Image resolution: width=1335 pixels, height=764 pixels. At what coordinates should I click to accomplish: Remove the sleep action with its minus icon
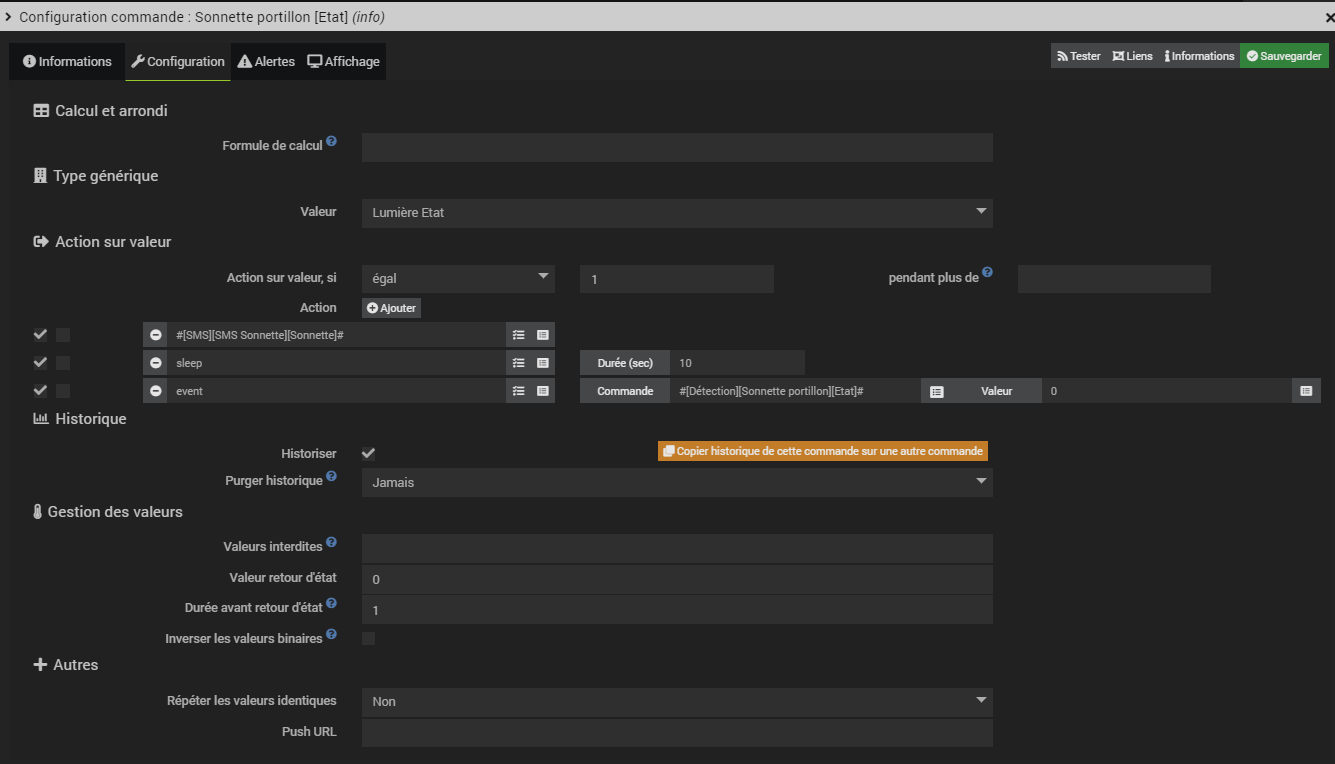tap(156, 363)
